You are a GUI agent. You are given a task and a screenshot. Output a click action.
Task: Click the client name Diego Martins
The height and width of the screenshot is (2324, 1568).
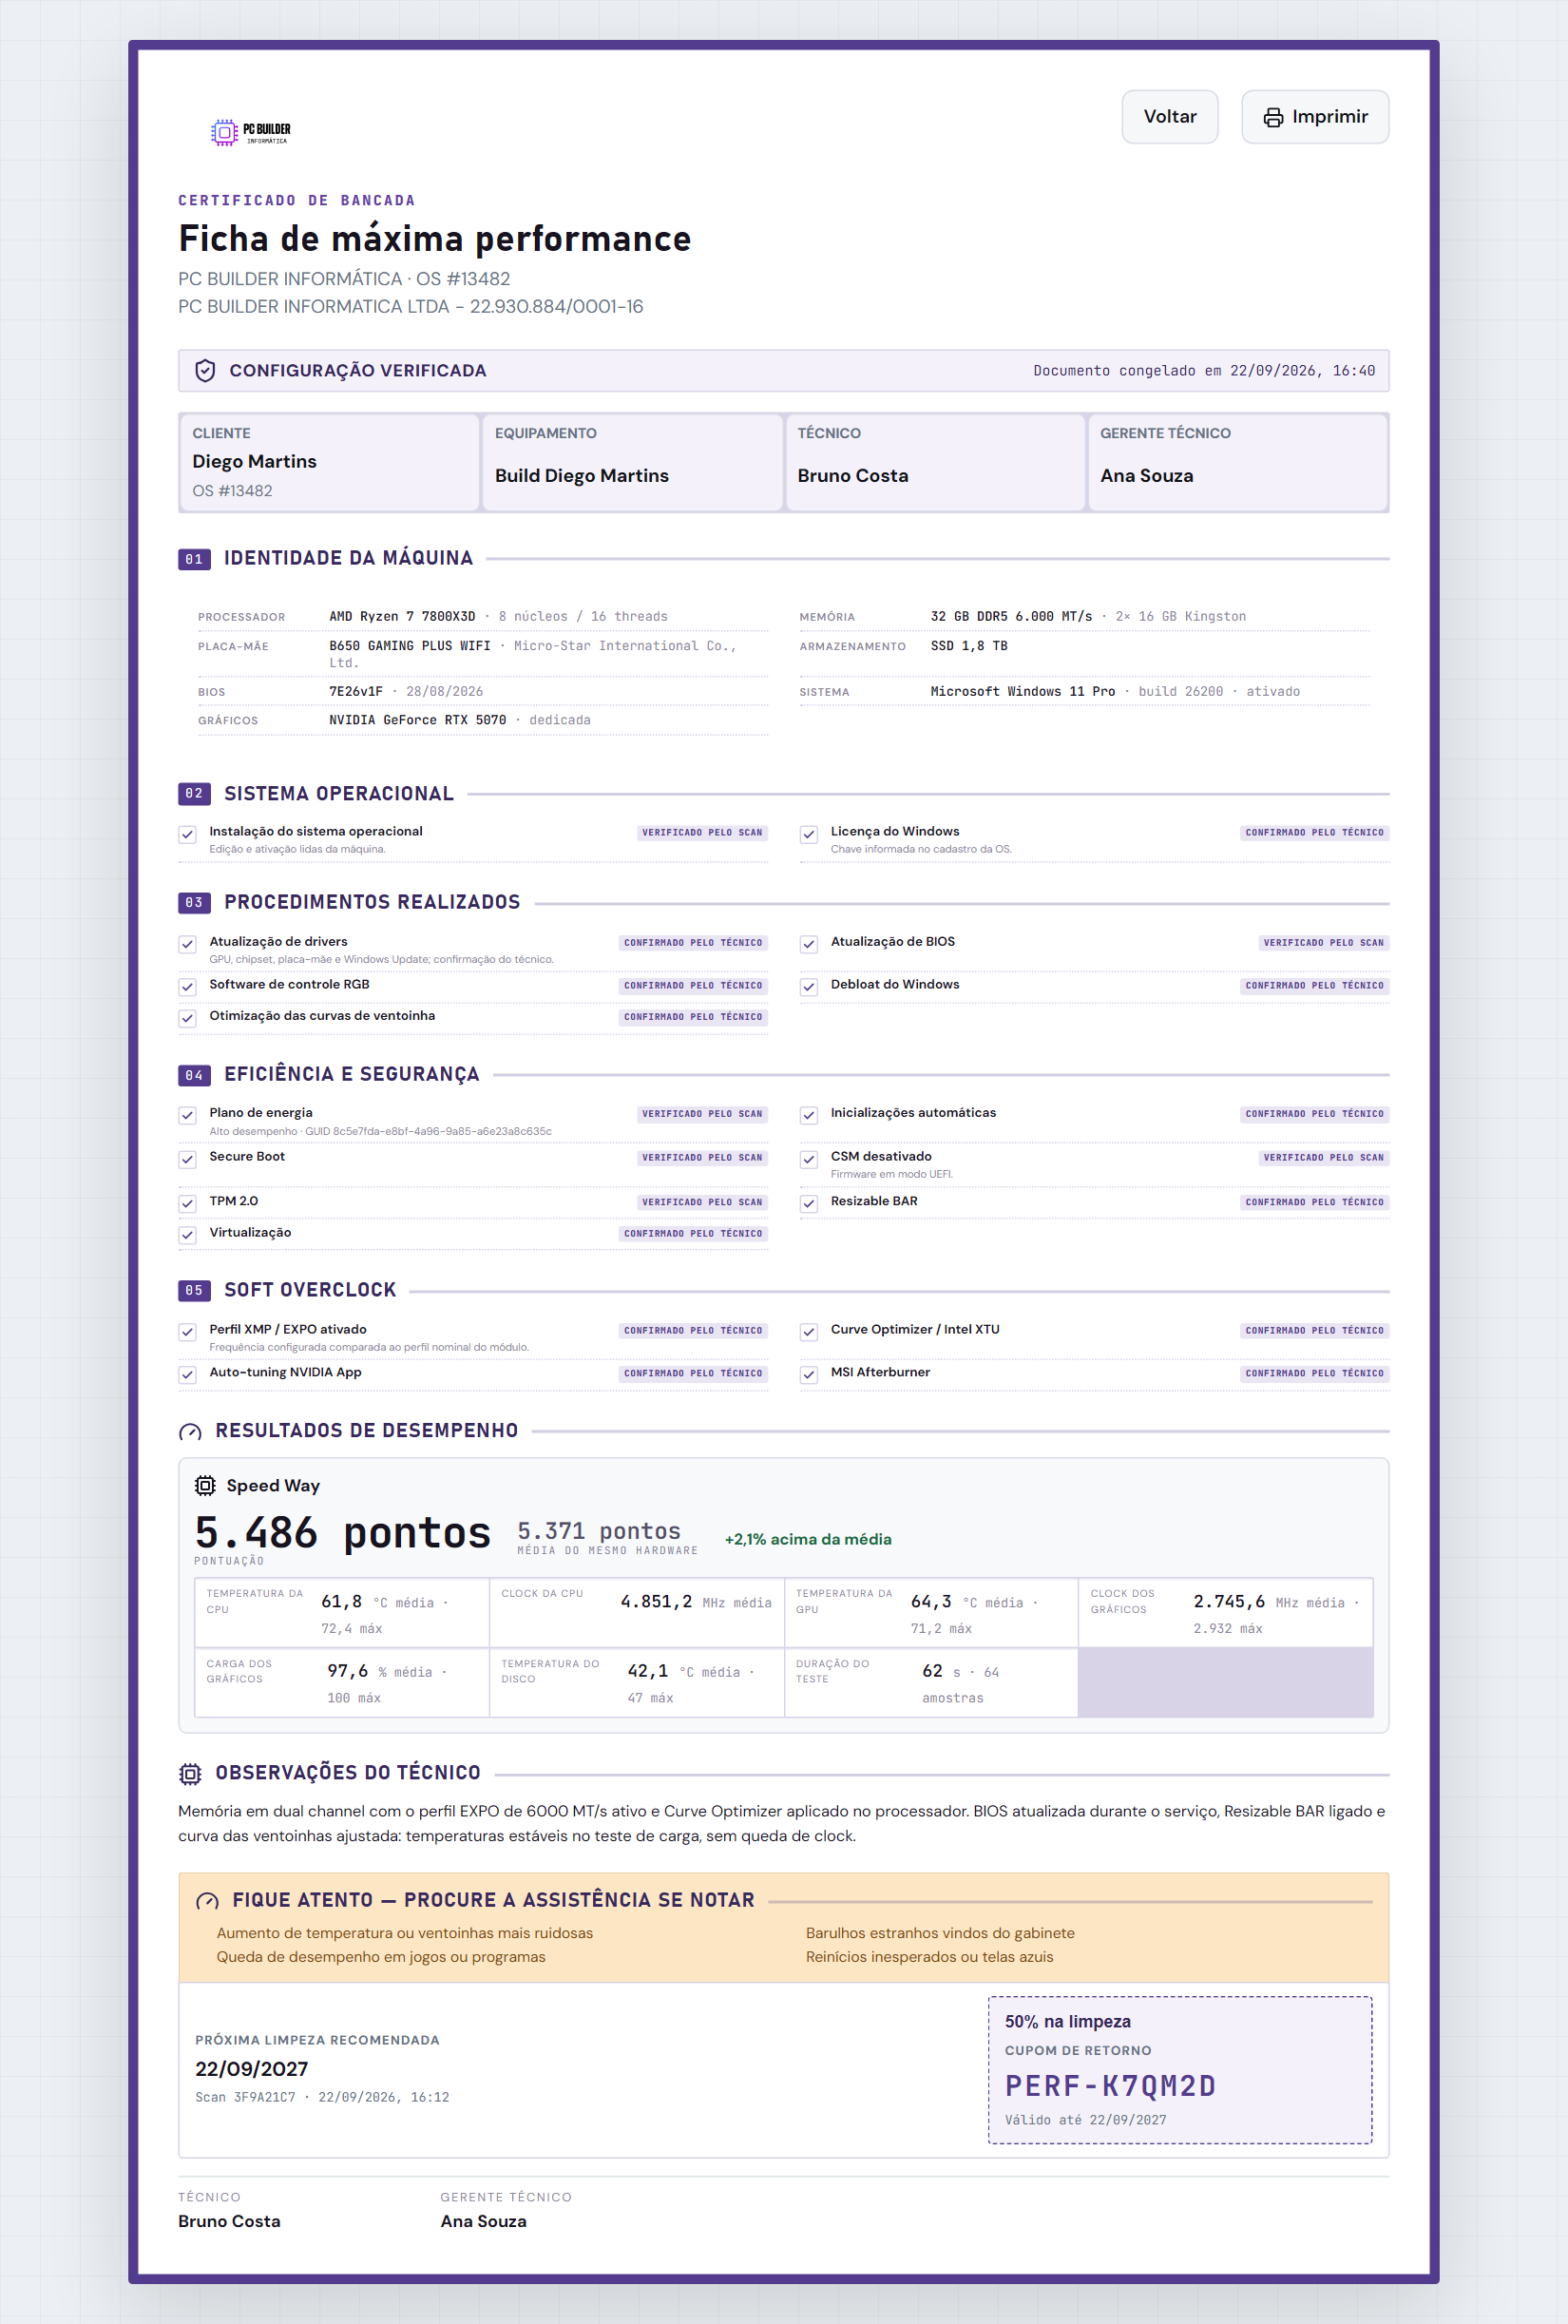pyautogui.click(x=254, y=462)
